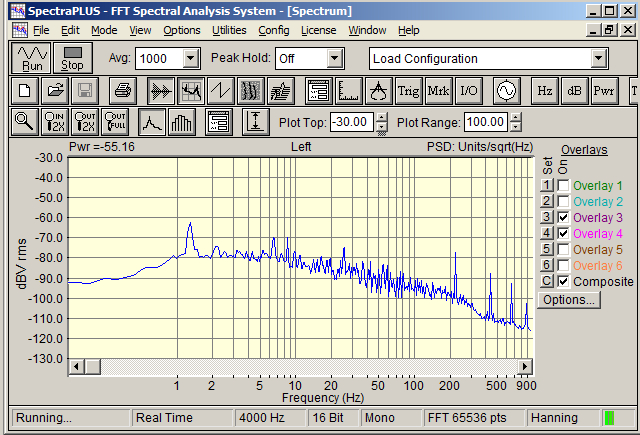Select the magnifier zoom tool
640x435 pixels.
[x=24, y=122]
